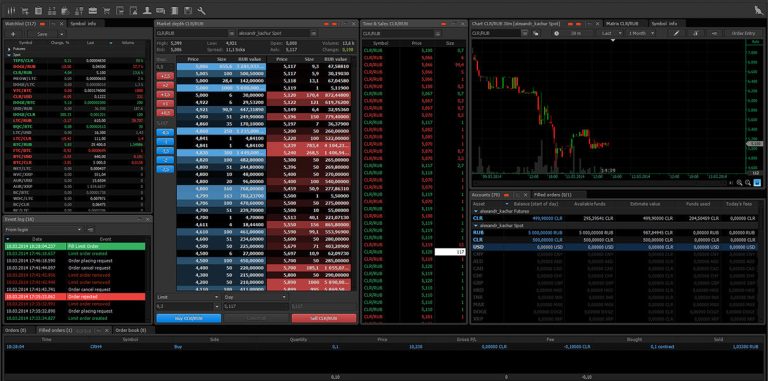The height and width of the screenshot is (381, 768).
Task: Switch to the Order book tab
Action: click(130, 330)
